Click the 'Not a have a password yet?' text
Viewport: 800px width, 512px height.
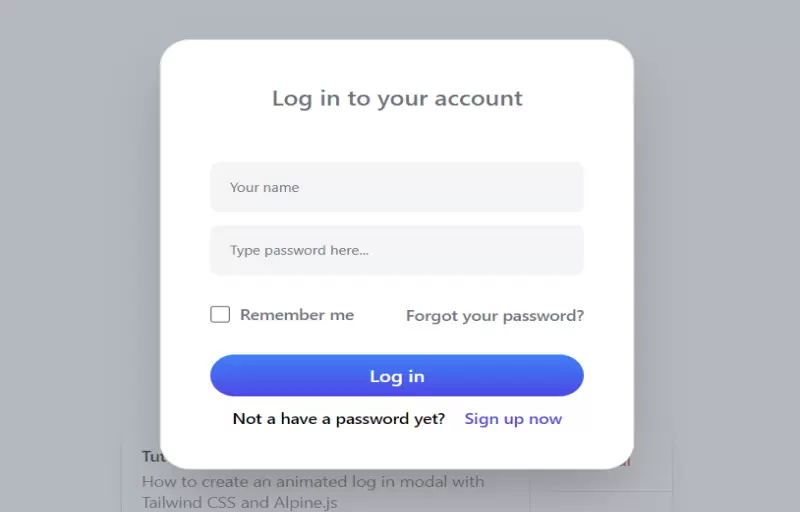(x=339, y=419)
